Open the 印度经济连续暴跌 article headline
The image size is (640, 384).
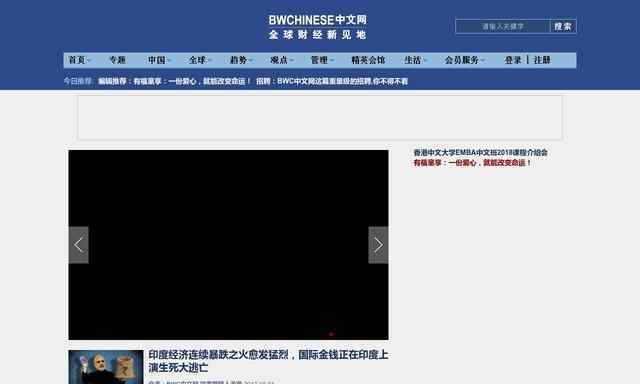point(268,361)
